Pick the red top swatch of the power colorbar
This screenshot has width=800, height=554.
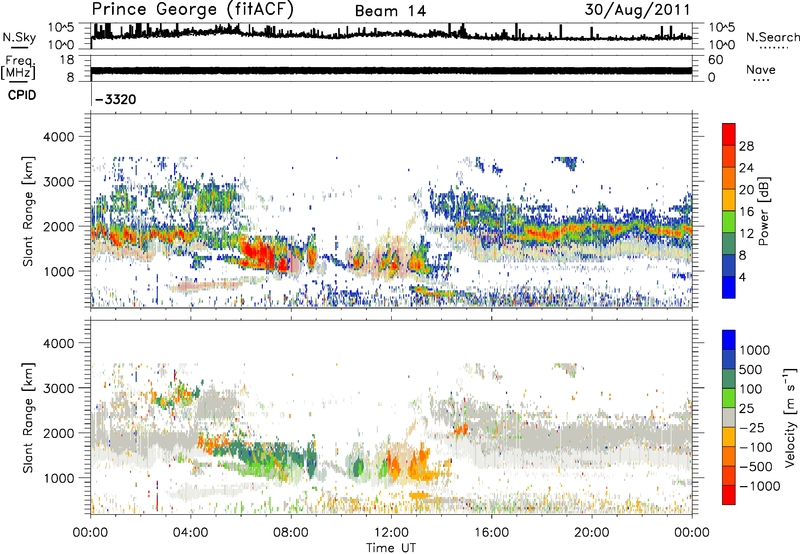pos(729,134)
